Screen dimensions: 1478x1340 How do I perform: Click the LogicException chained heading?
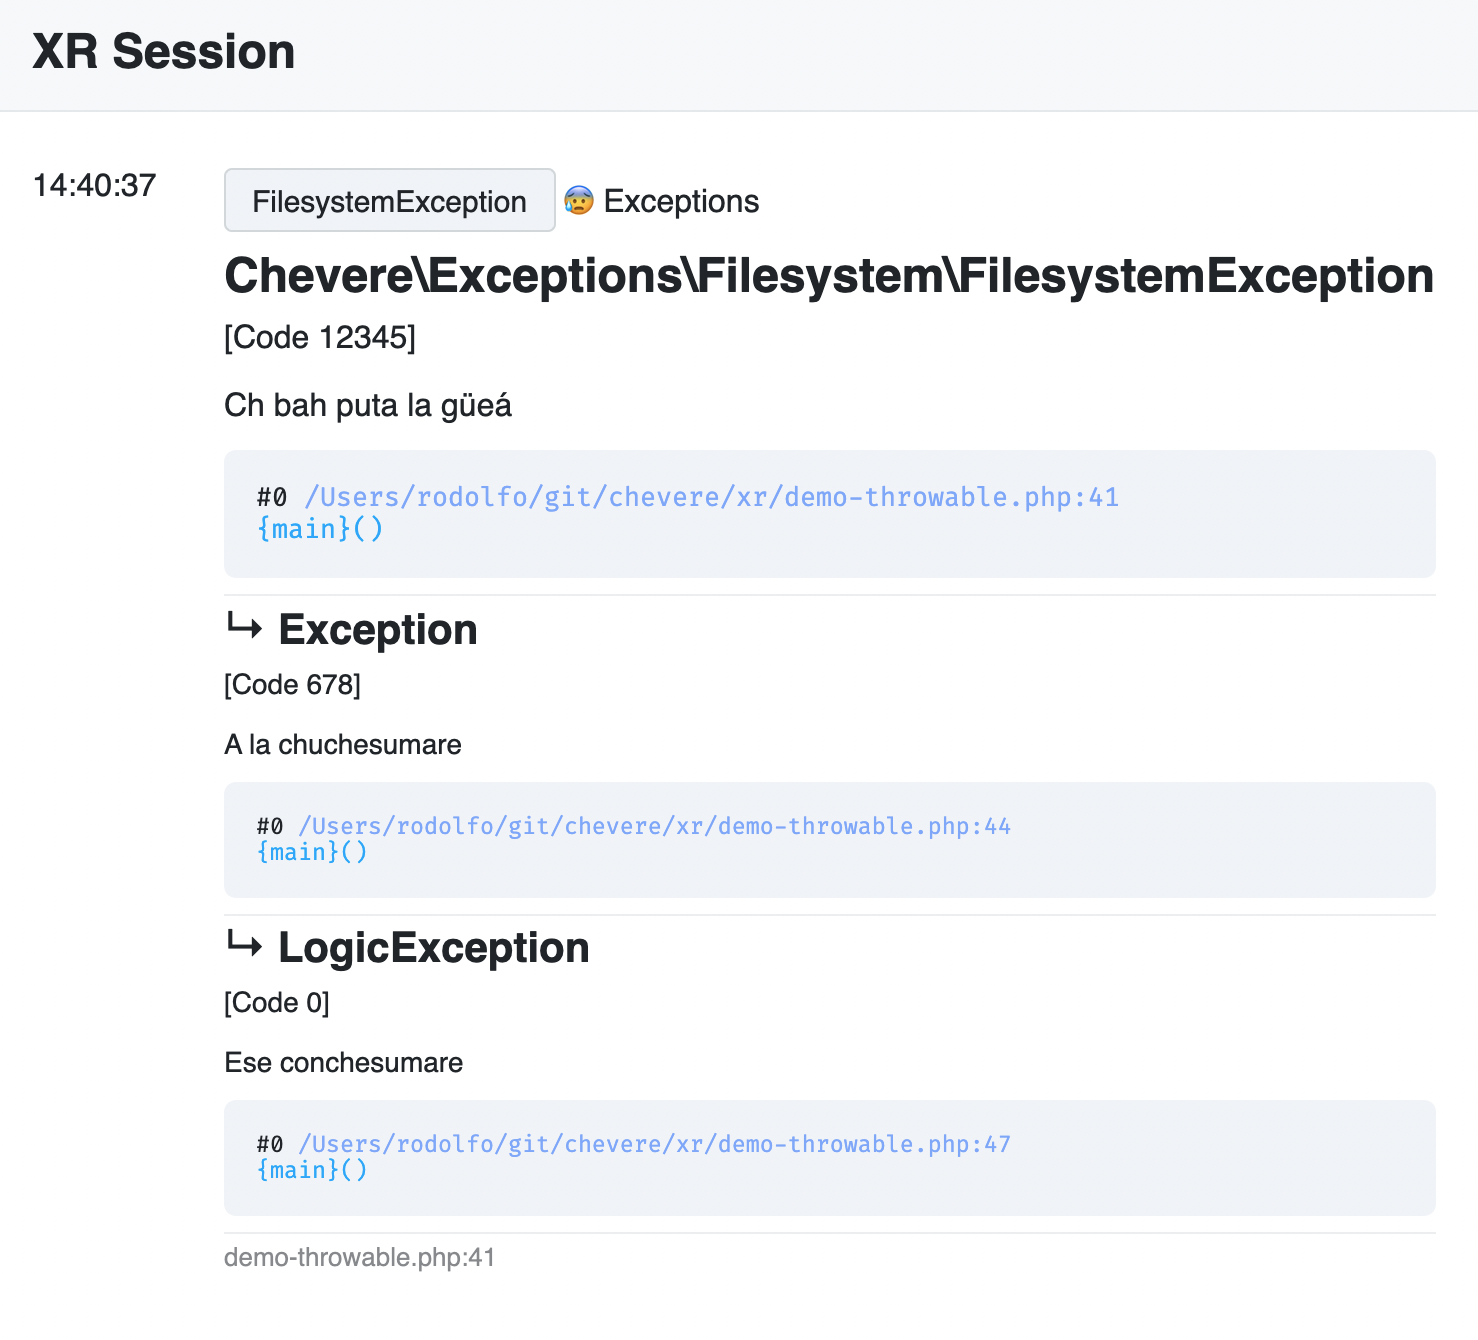[x=434, y=948]
